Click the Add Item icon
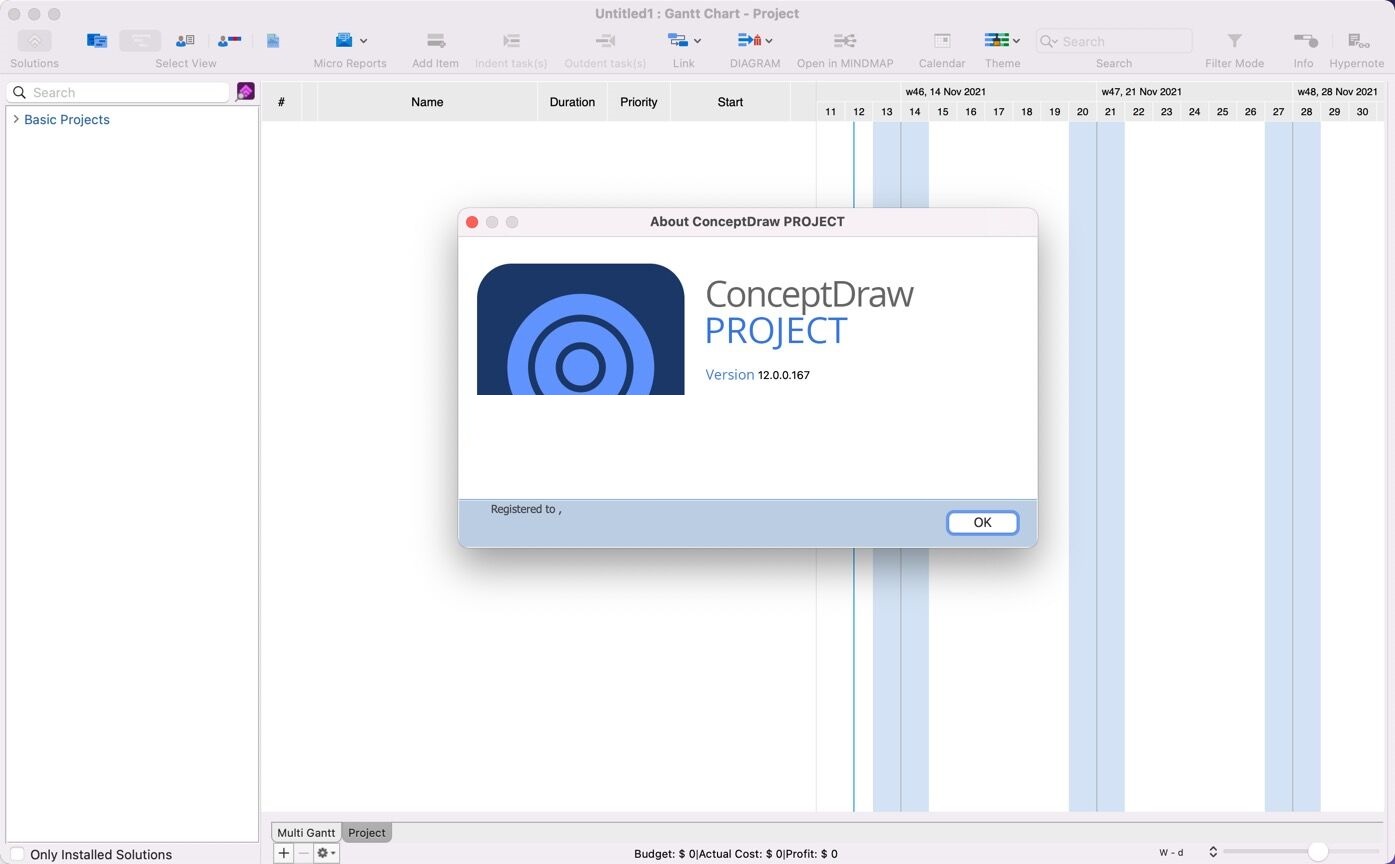 point(435,41)
